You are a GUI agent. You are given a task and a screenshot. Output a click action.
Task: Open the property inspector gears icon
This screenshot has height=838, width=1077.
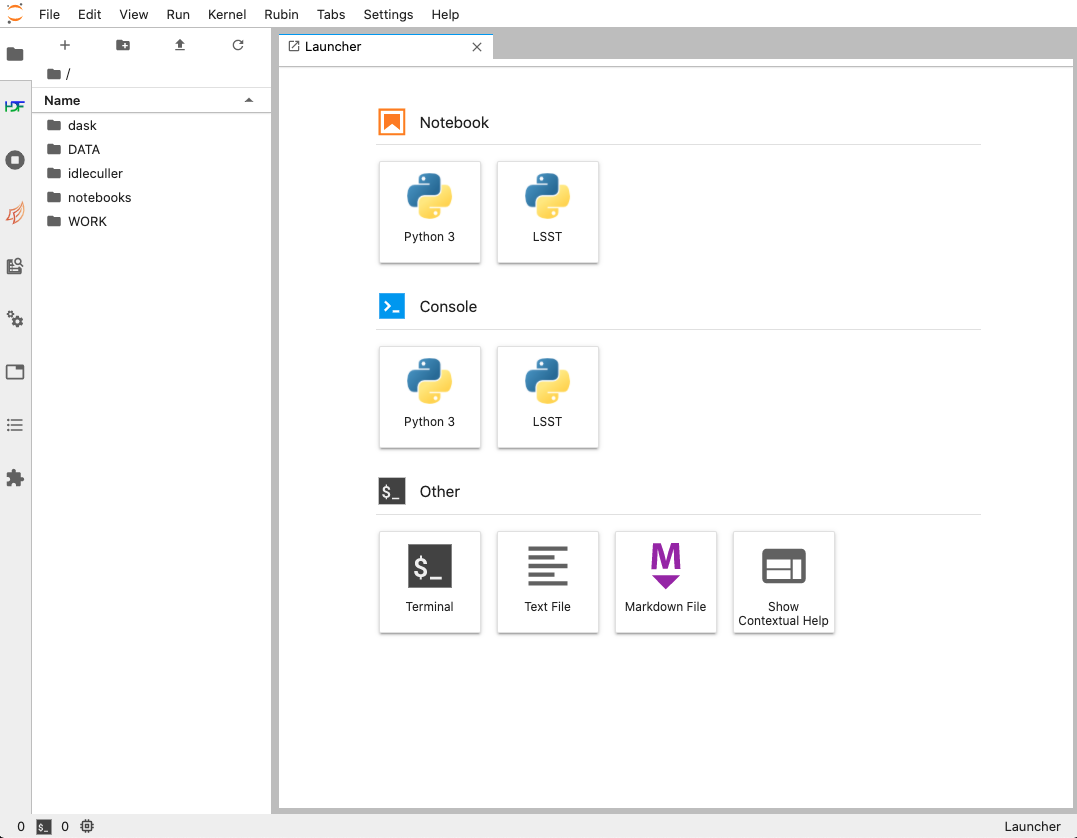pos(15,319)
